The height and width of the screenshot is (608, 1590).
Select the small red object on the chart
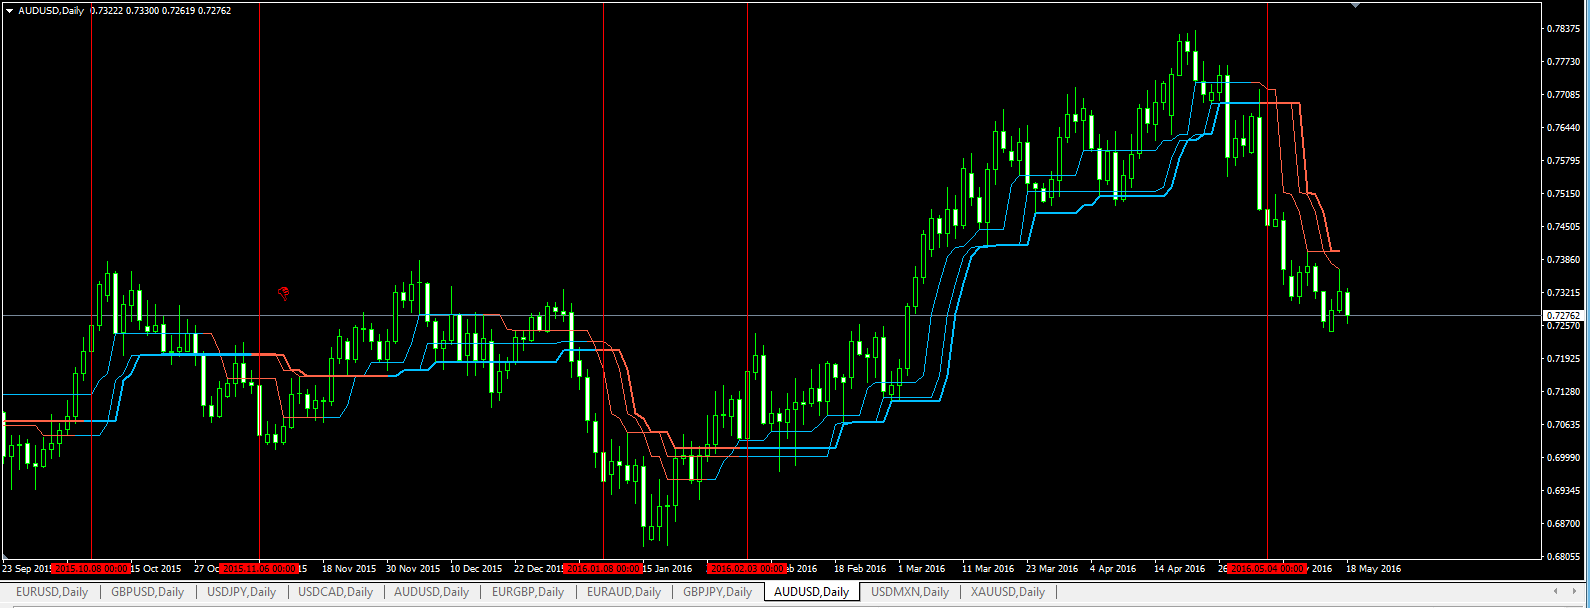click(x=284, y=293)
